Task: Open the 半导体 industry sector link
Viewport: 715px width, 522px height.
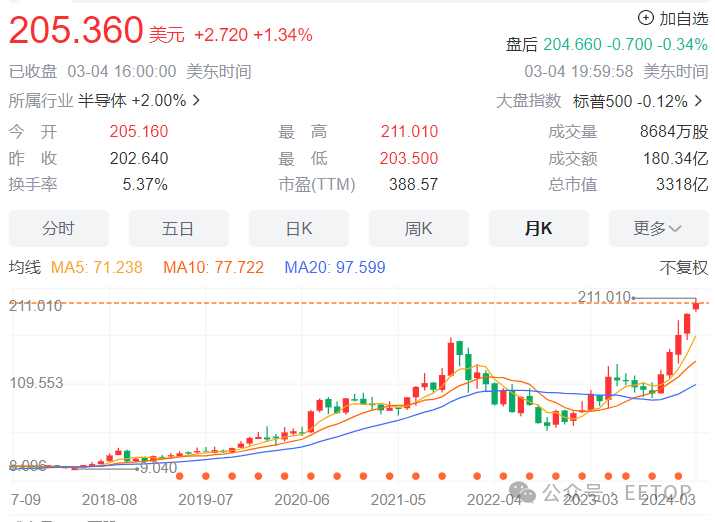Action: pos(104,101)
